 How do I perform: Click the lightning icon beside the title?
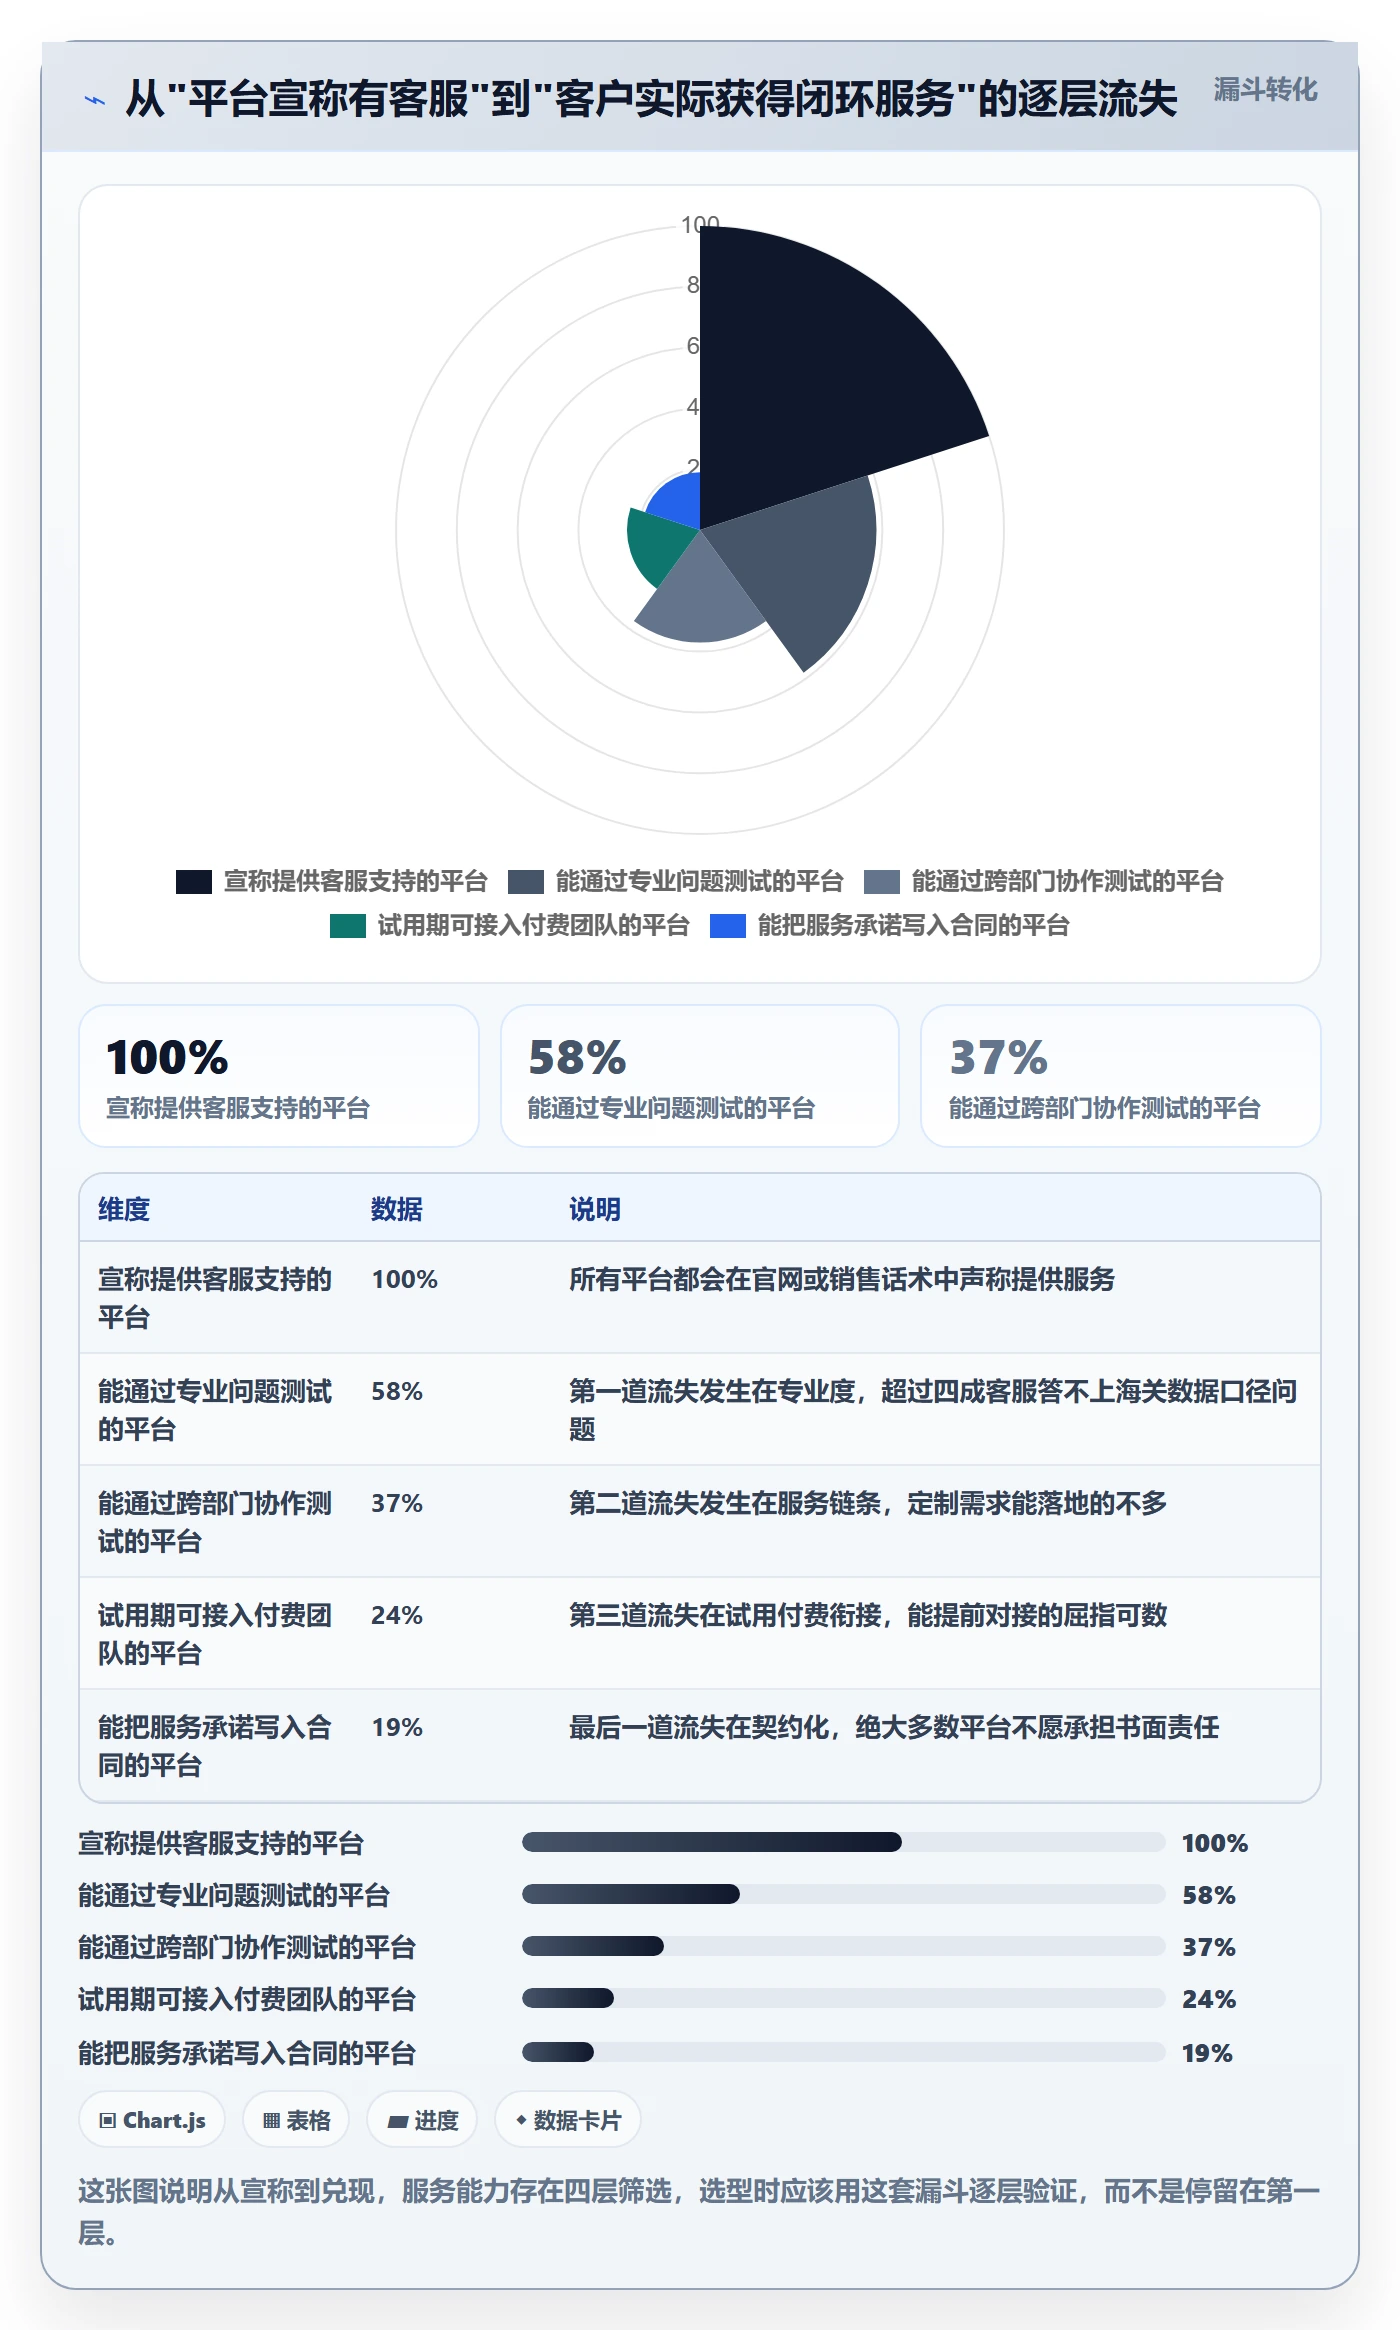pyautogui.click(x=95, y=100)
